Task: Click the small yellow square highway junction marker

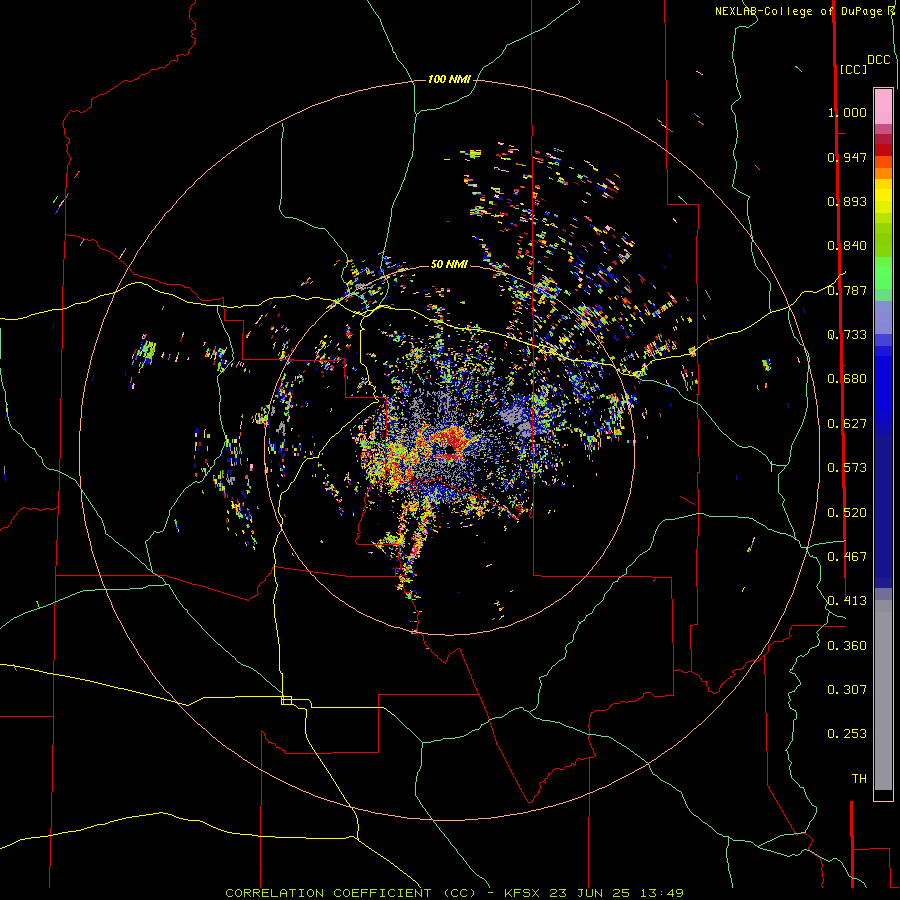Action: tap(286, 700)
